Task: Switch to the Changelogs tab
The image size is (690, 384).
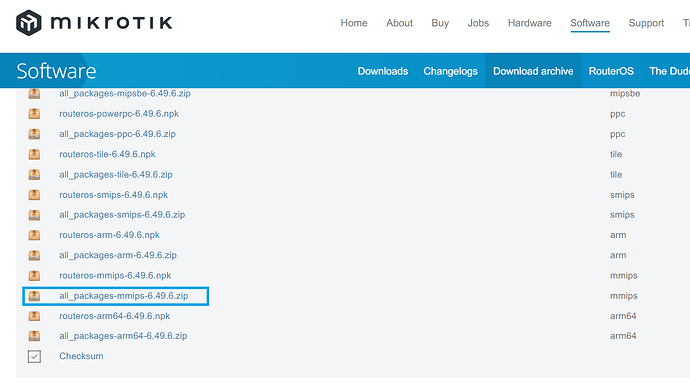Action: 450,71
